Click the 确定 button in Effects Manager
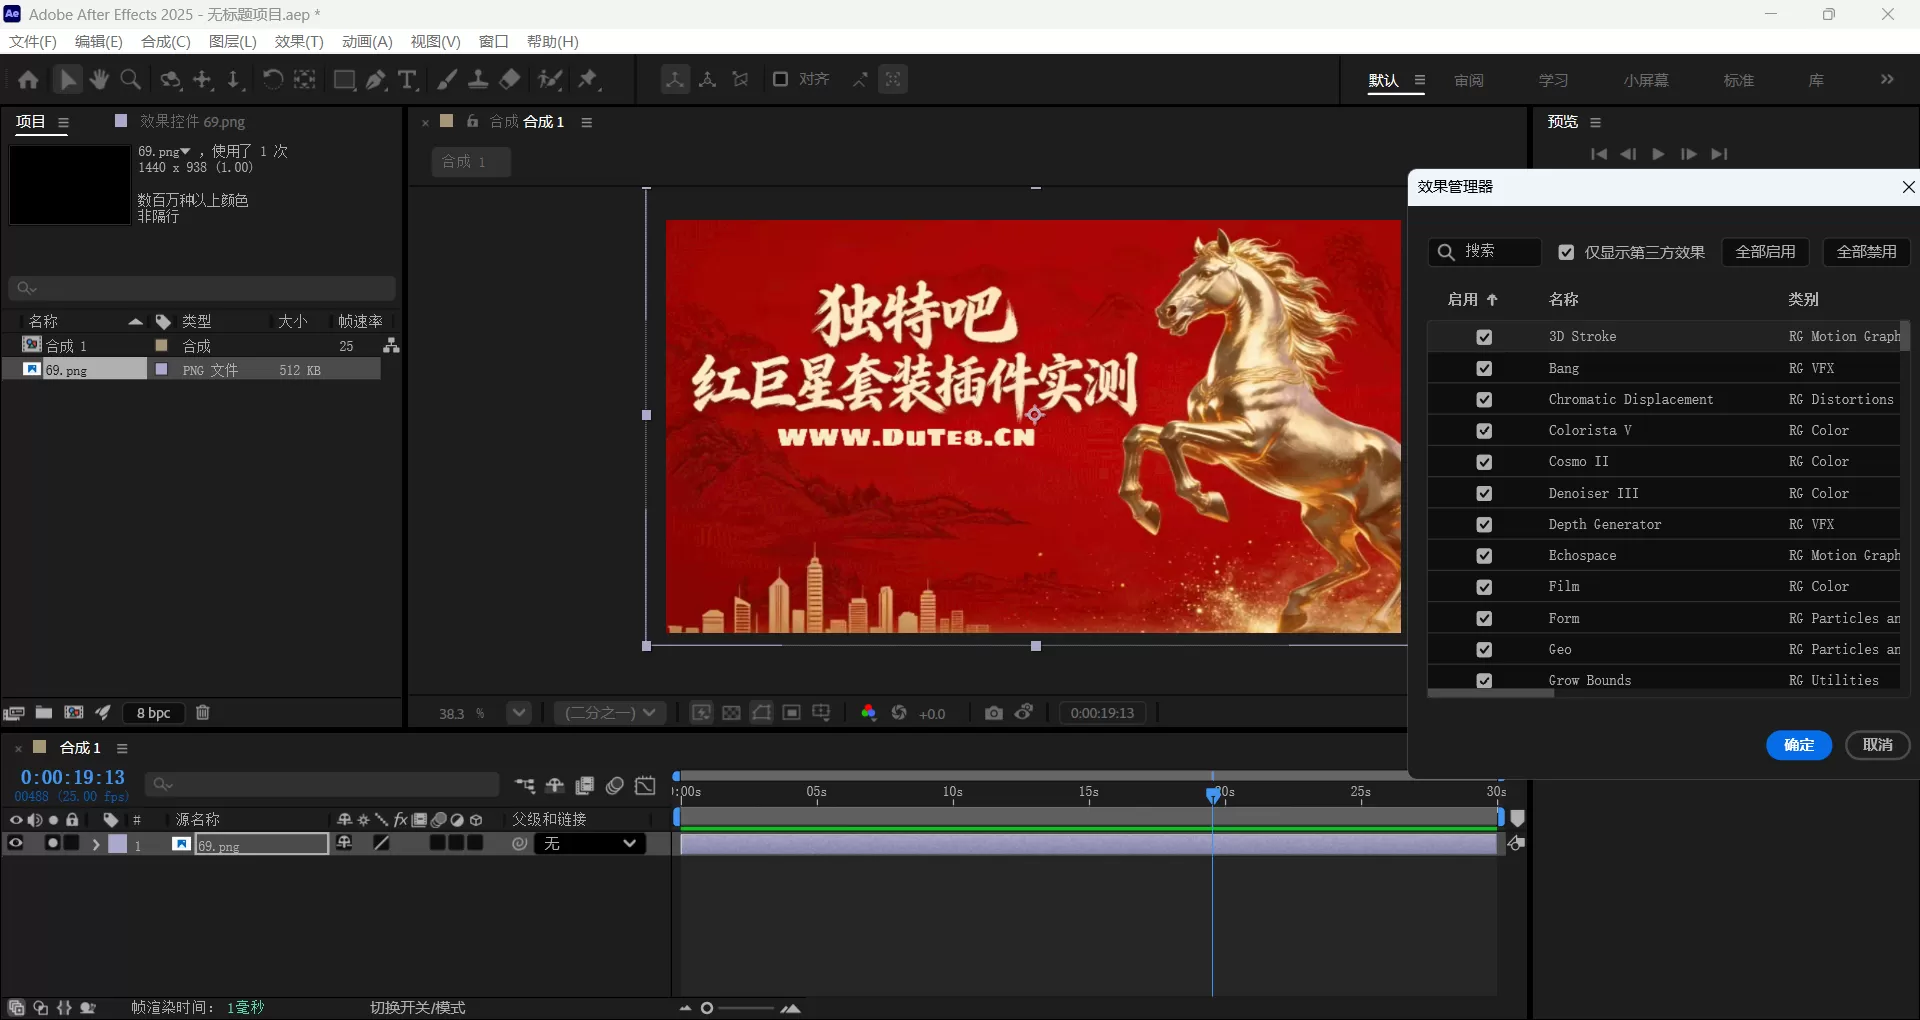Screen dimensions: 1920x1020 [x=1799, y=745]
